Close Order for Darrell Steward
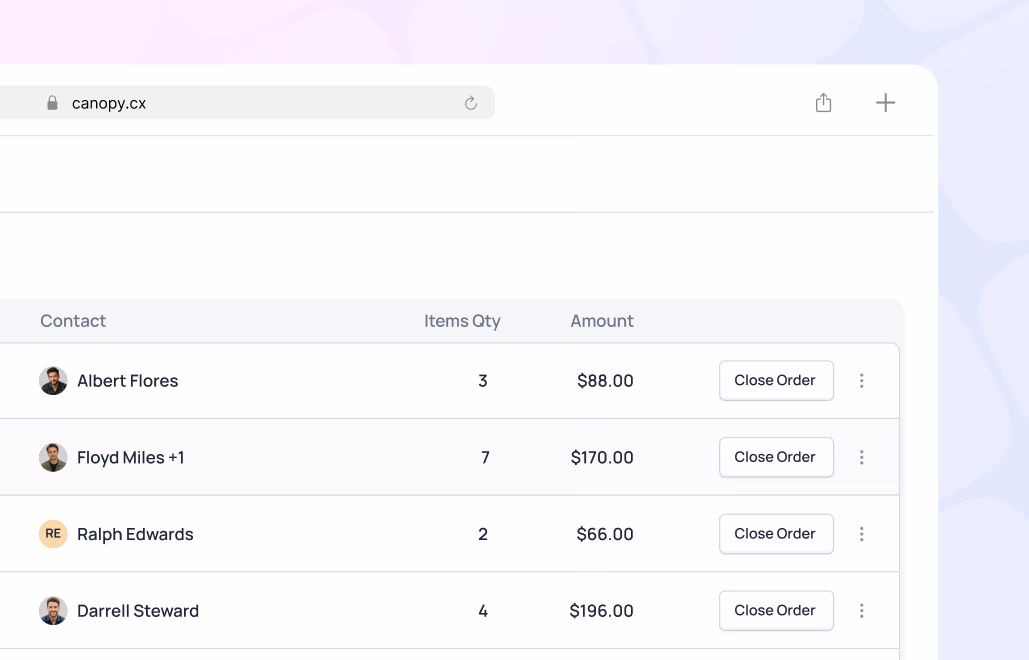 click(x=776, y=611)
